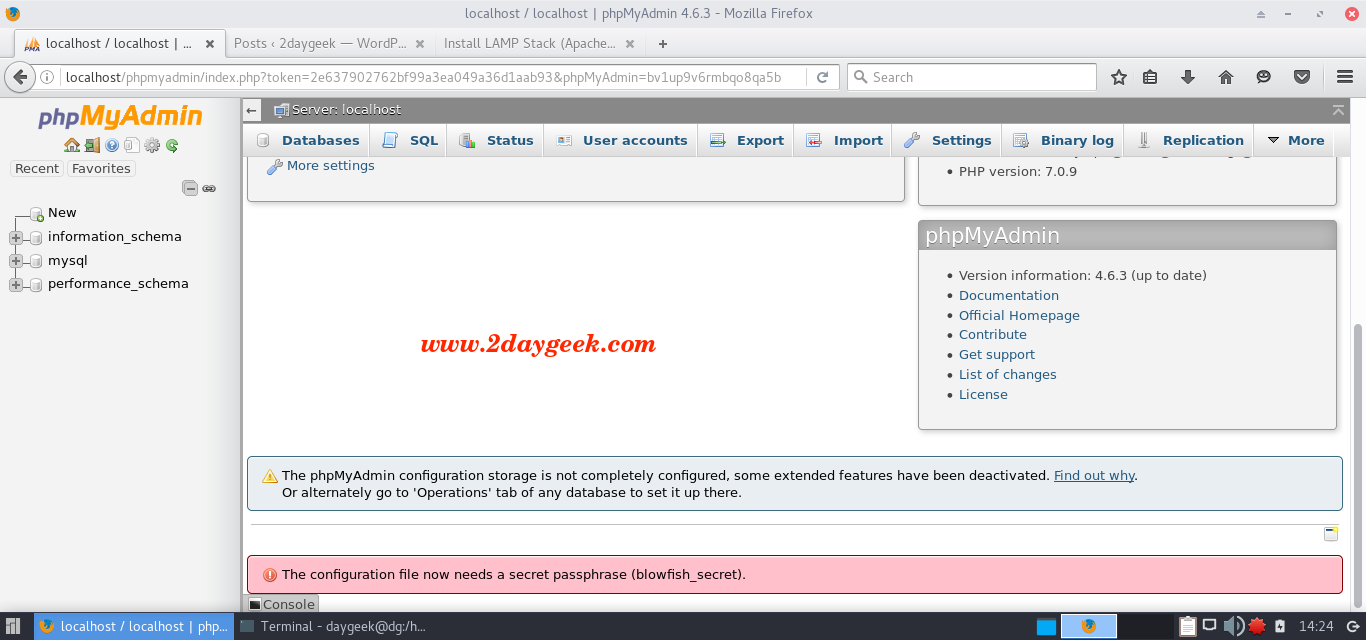Go back using the Firefox back arrow
1366x640 pixels.
[20, 77]
